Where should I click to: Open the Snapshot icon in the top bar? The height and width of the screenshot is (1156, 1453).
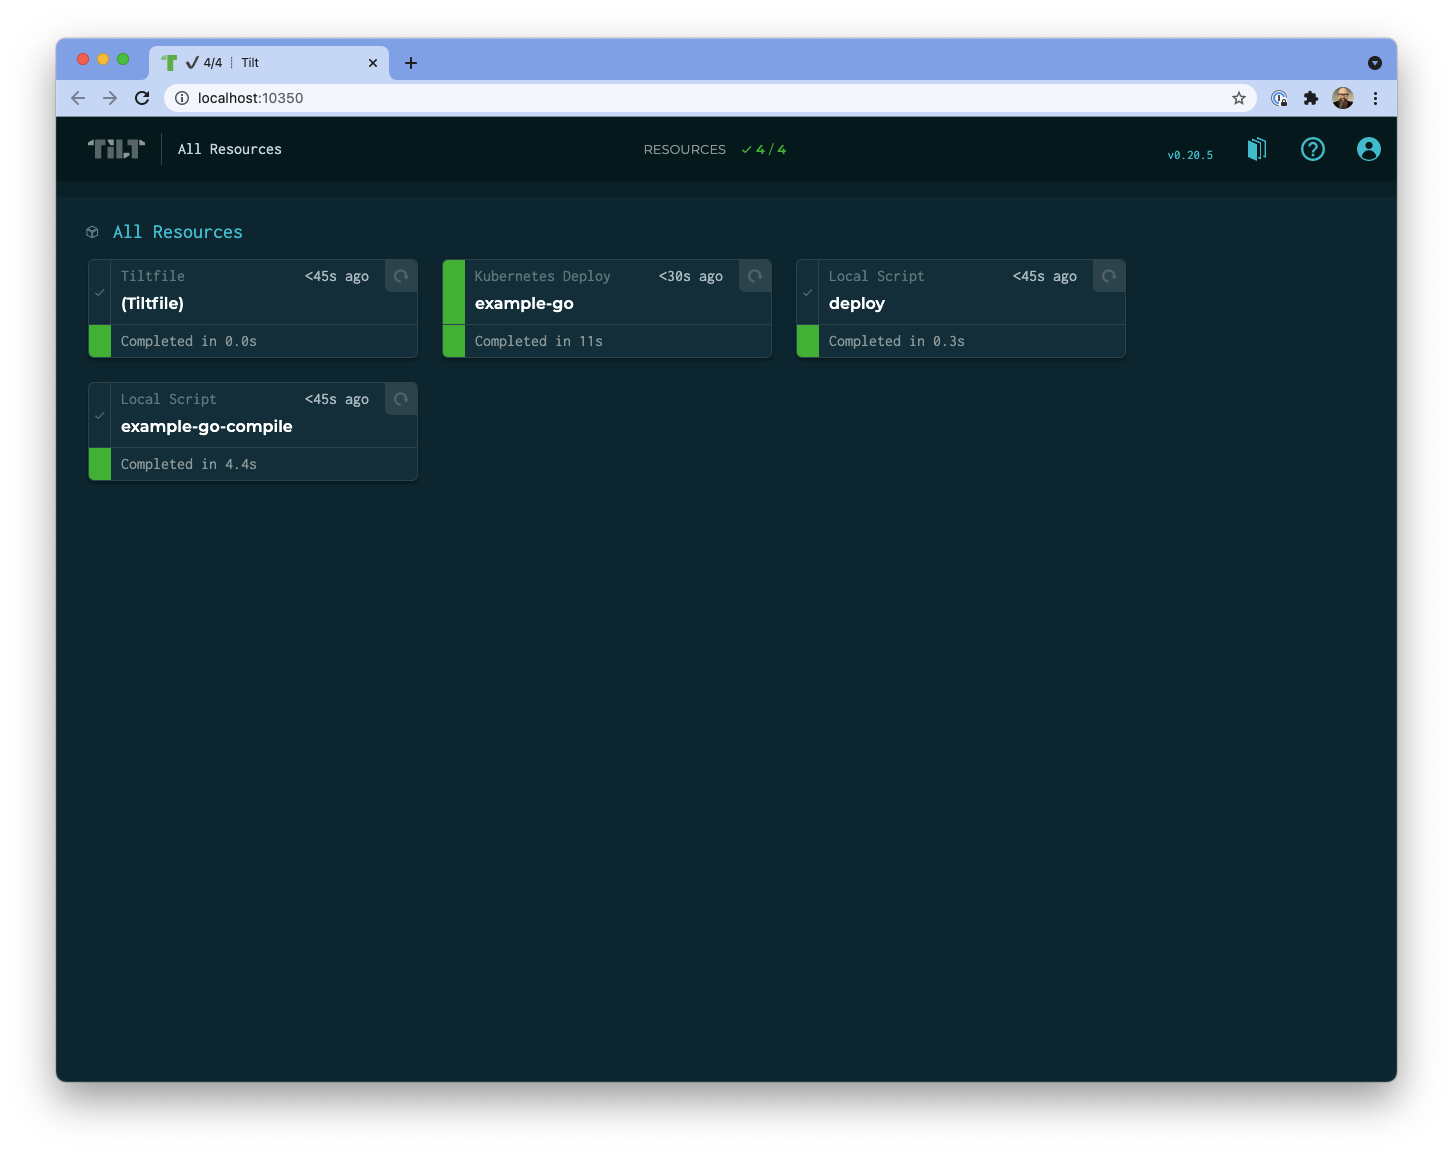[x=1256, y=148]
